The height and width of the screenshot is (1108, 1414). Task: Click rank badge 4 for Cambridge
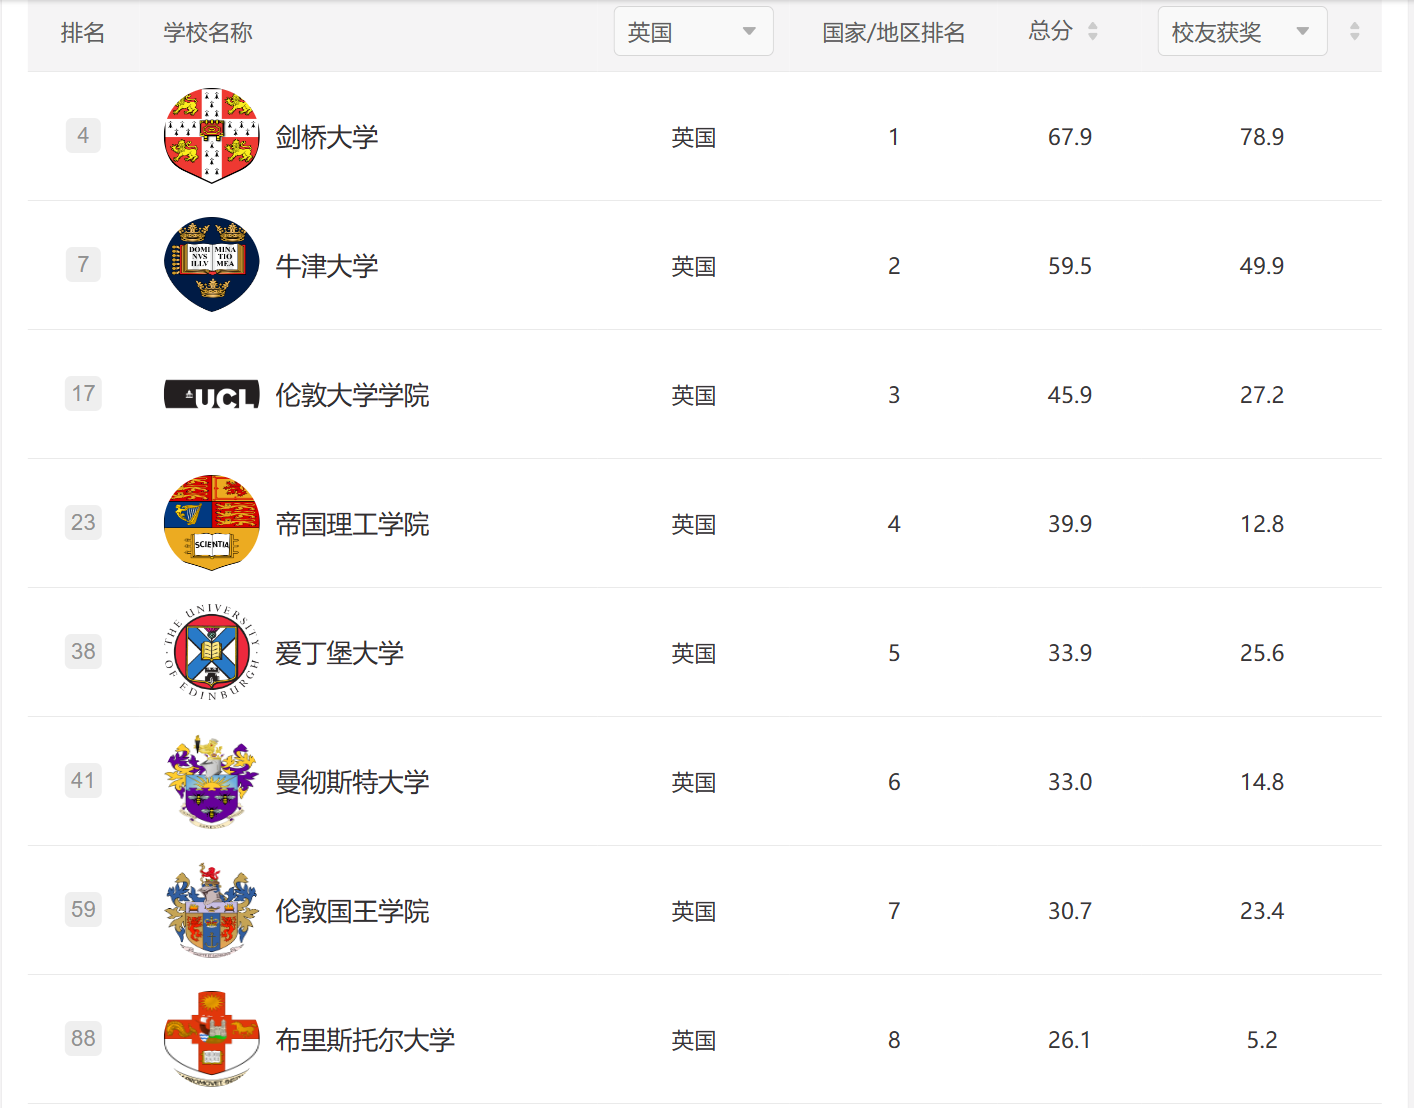[83, 135]
